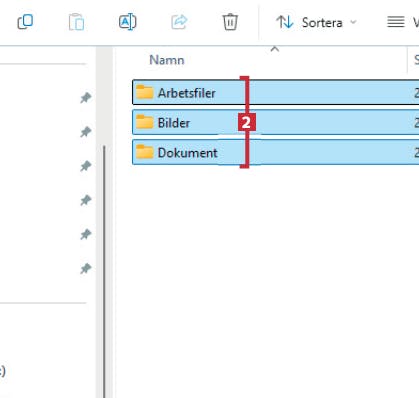419x398 pixels.
Task: Click the sort direction chevron above Namn
Action: (275, 49)
